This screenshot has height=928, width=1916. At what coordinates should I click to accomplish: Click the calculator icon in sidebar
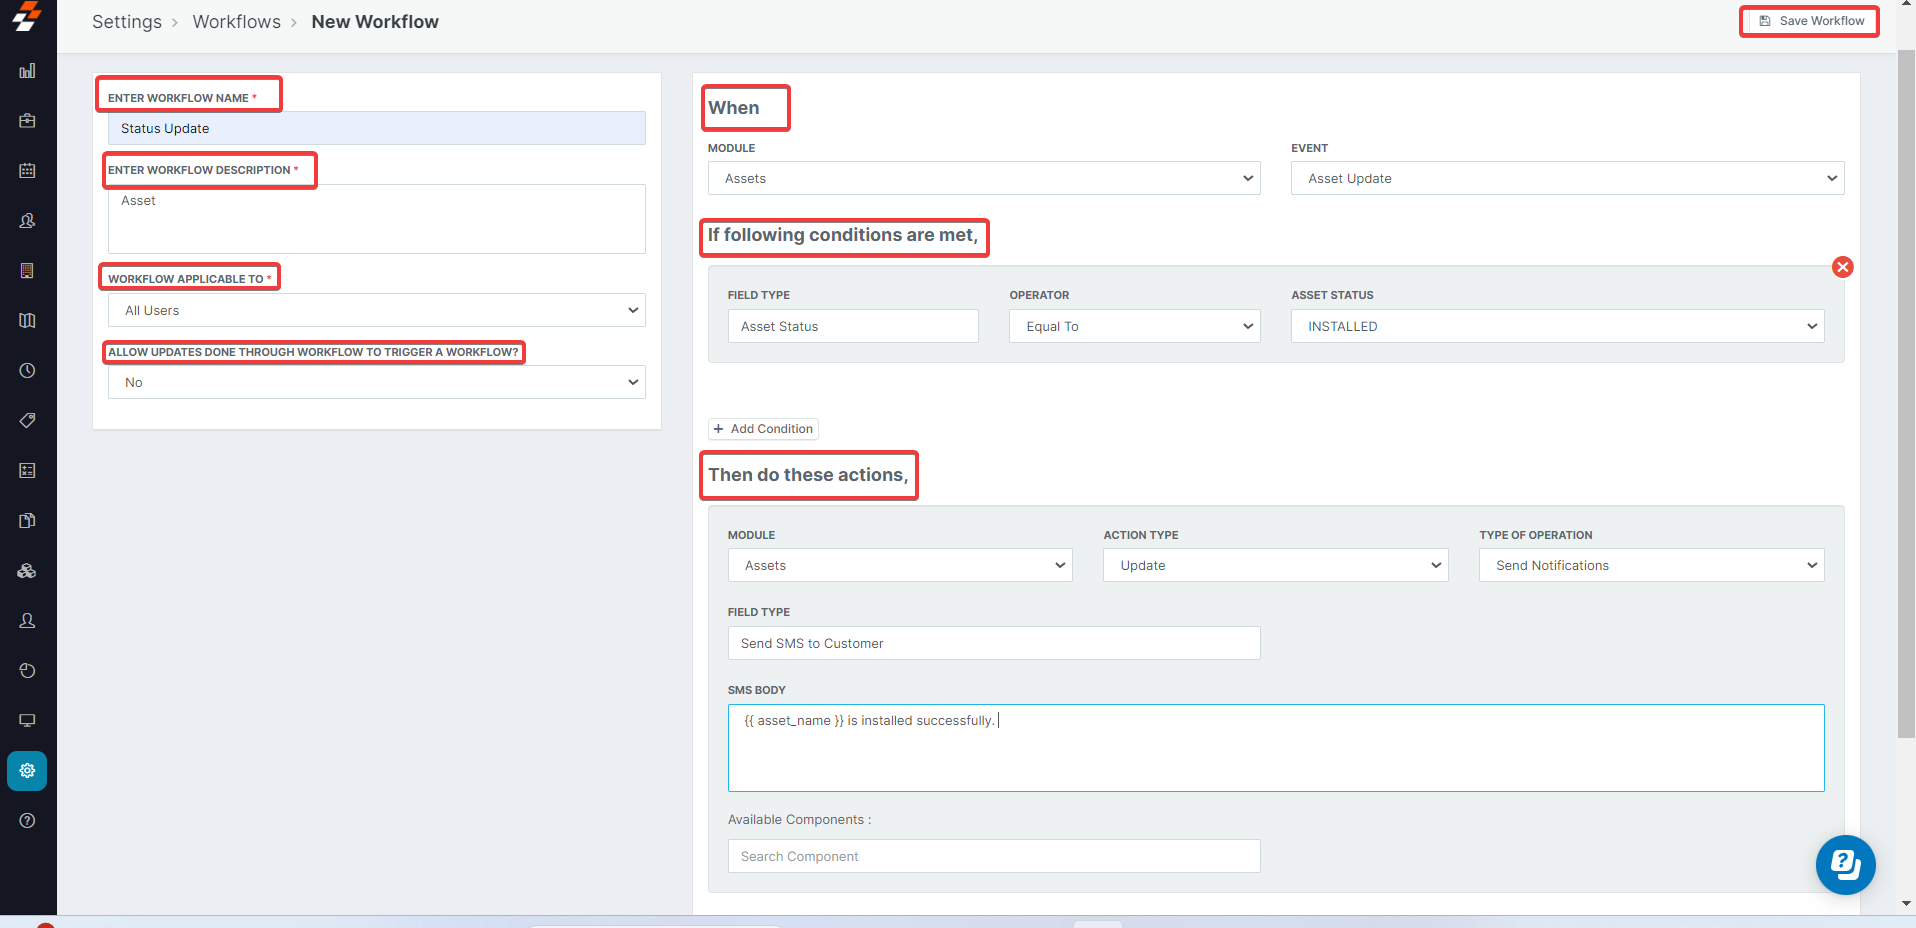(x=27, y=471)
